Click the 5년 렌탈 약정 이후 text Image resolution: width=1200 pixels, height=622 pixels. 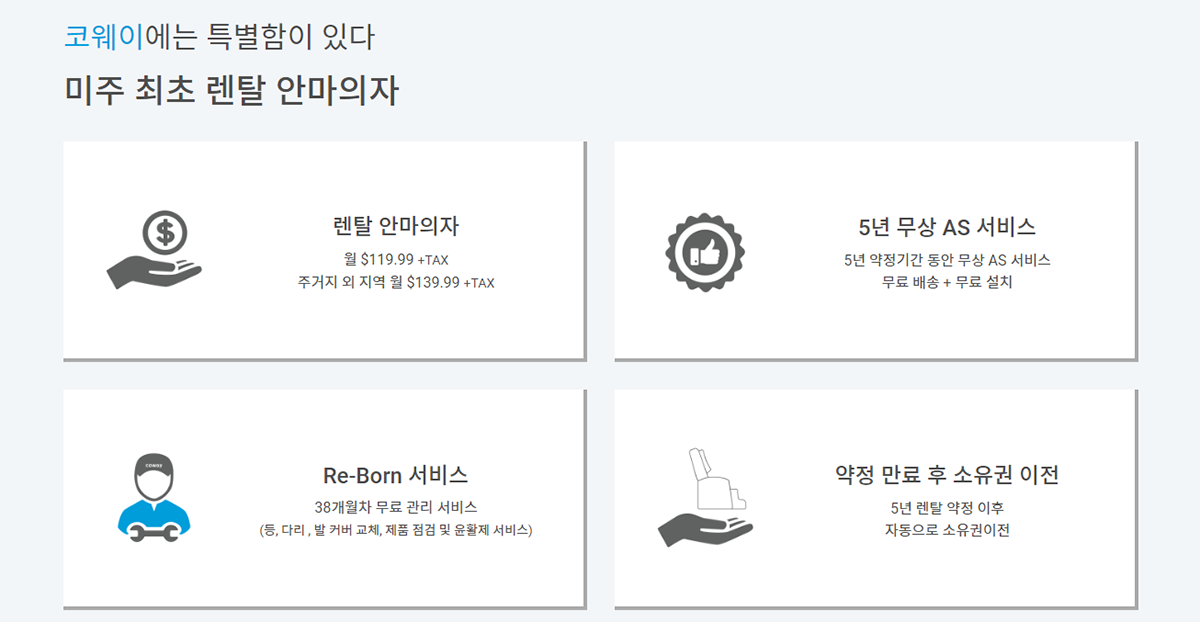947,507
